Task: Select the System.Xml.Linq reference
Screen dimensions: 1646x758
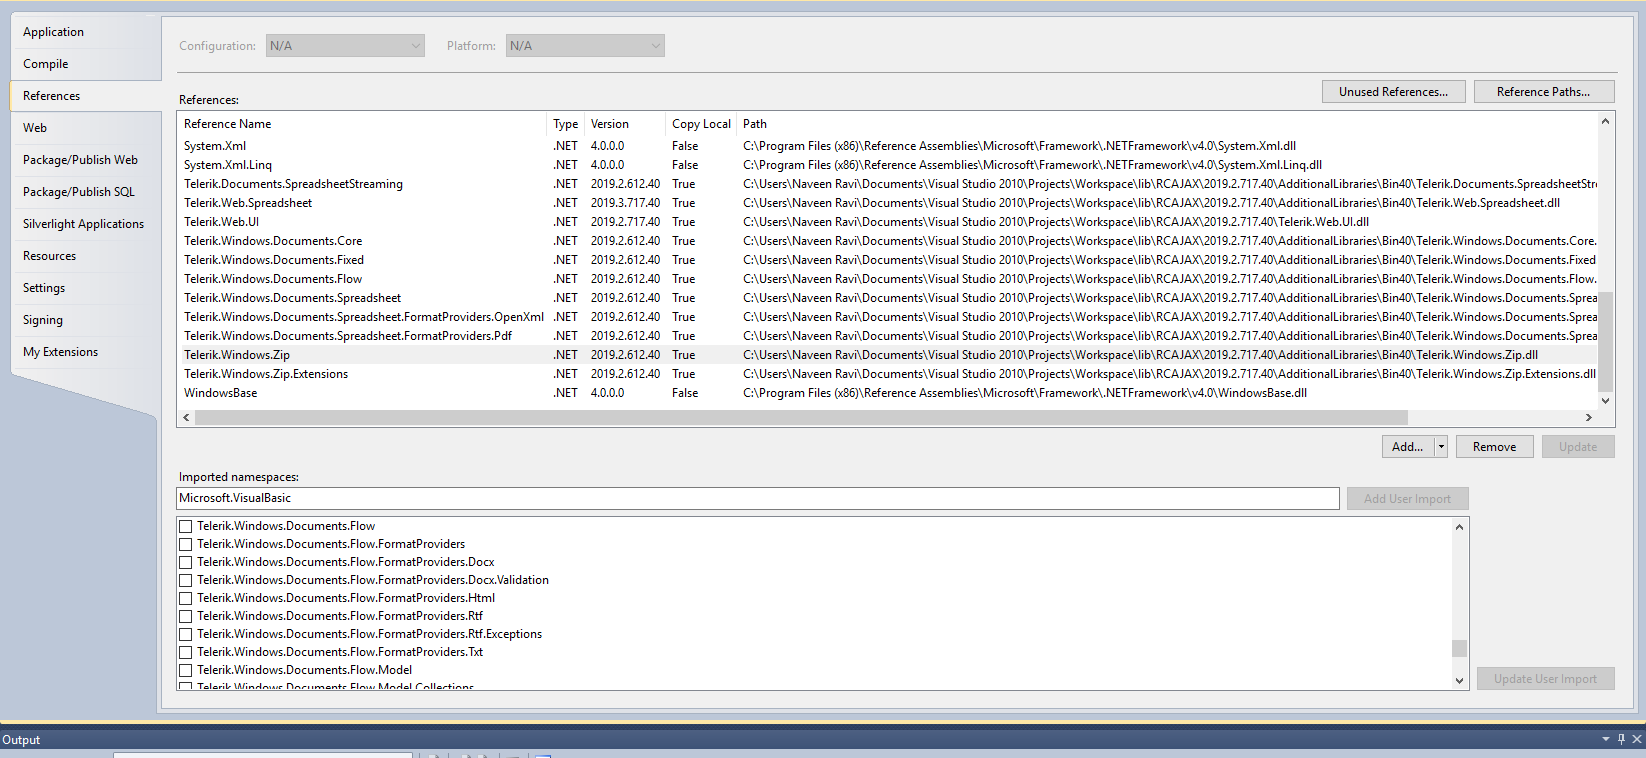Action: pyautogui.click(x=888, y=165)
